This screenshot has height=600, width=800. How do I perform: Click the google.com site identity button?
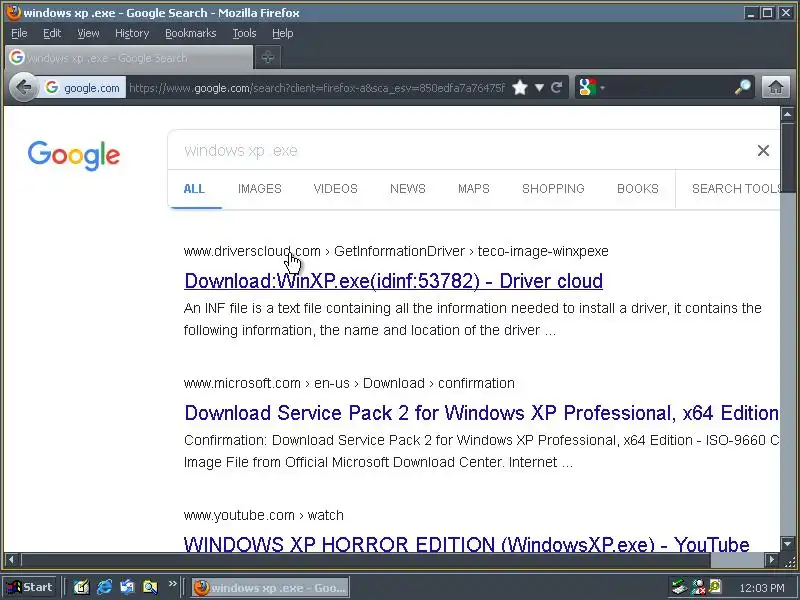83,88
